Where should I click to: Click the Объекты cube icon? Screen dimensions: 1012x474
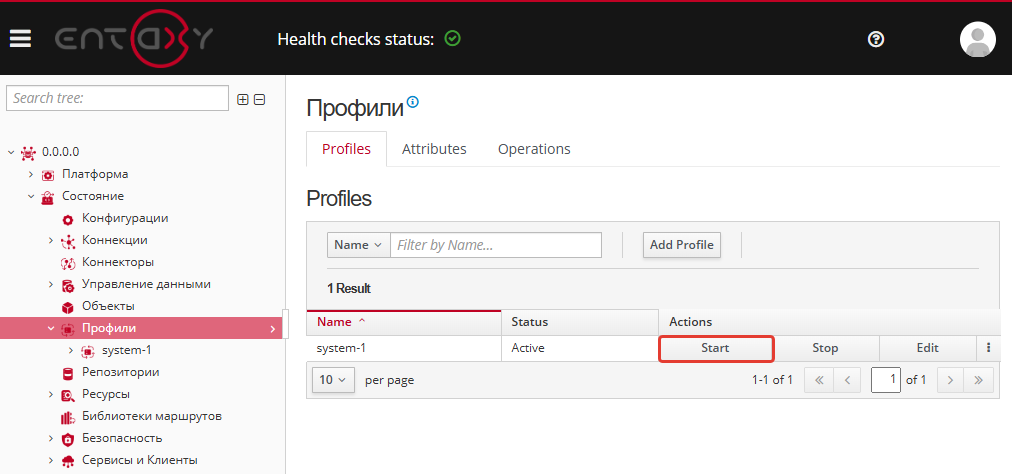click(68, 307)
